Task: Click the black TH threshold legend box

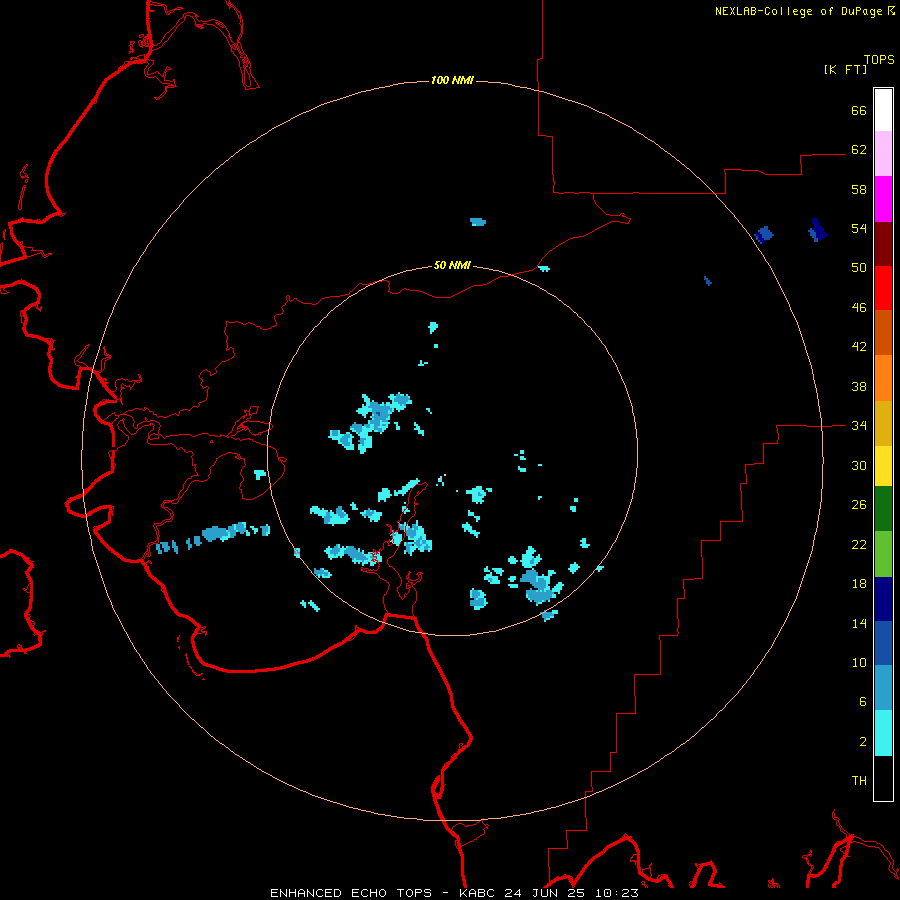Action: click(x=883, y=778)
